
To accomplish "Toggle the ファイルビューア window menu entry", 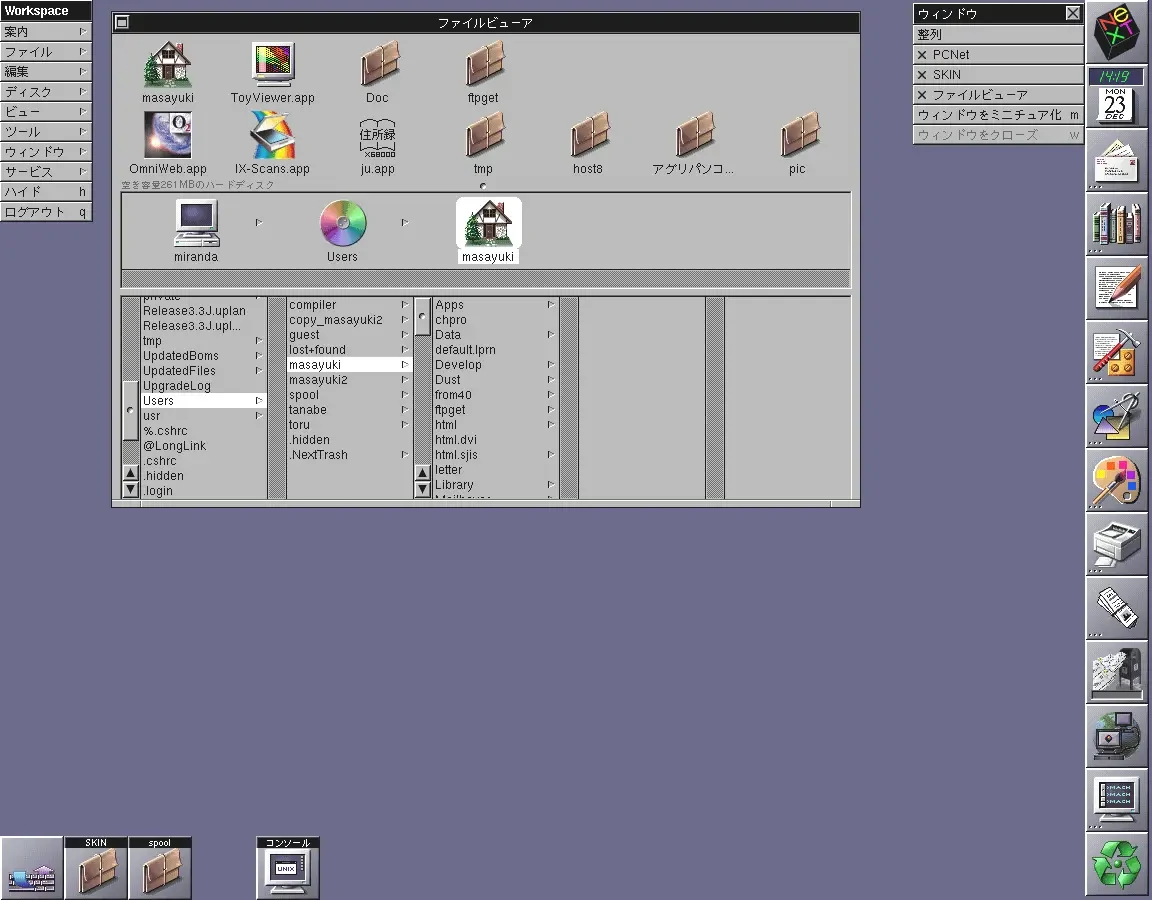I will tap(922, 94).
